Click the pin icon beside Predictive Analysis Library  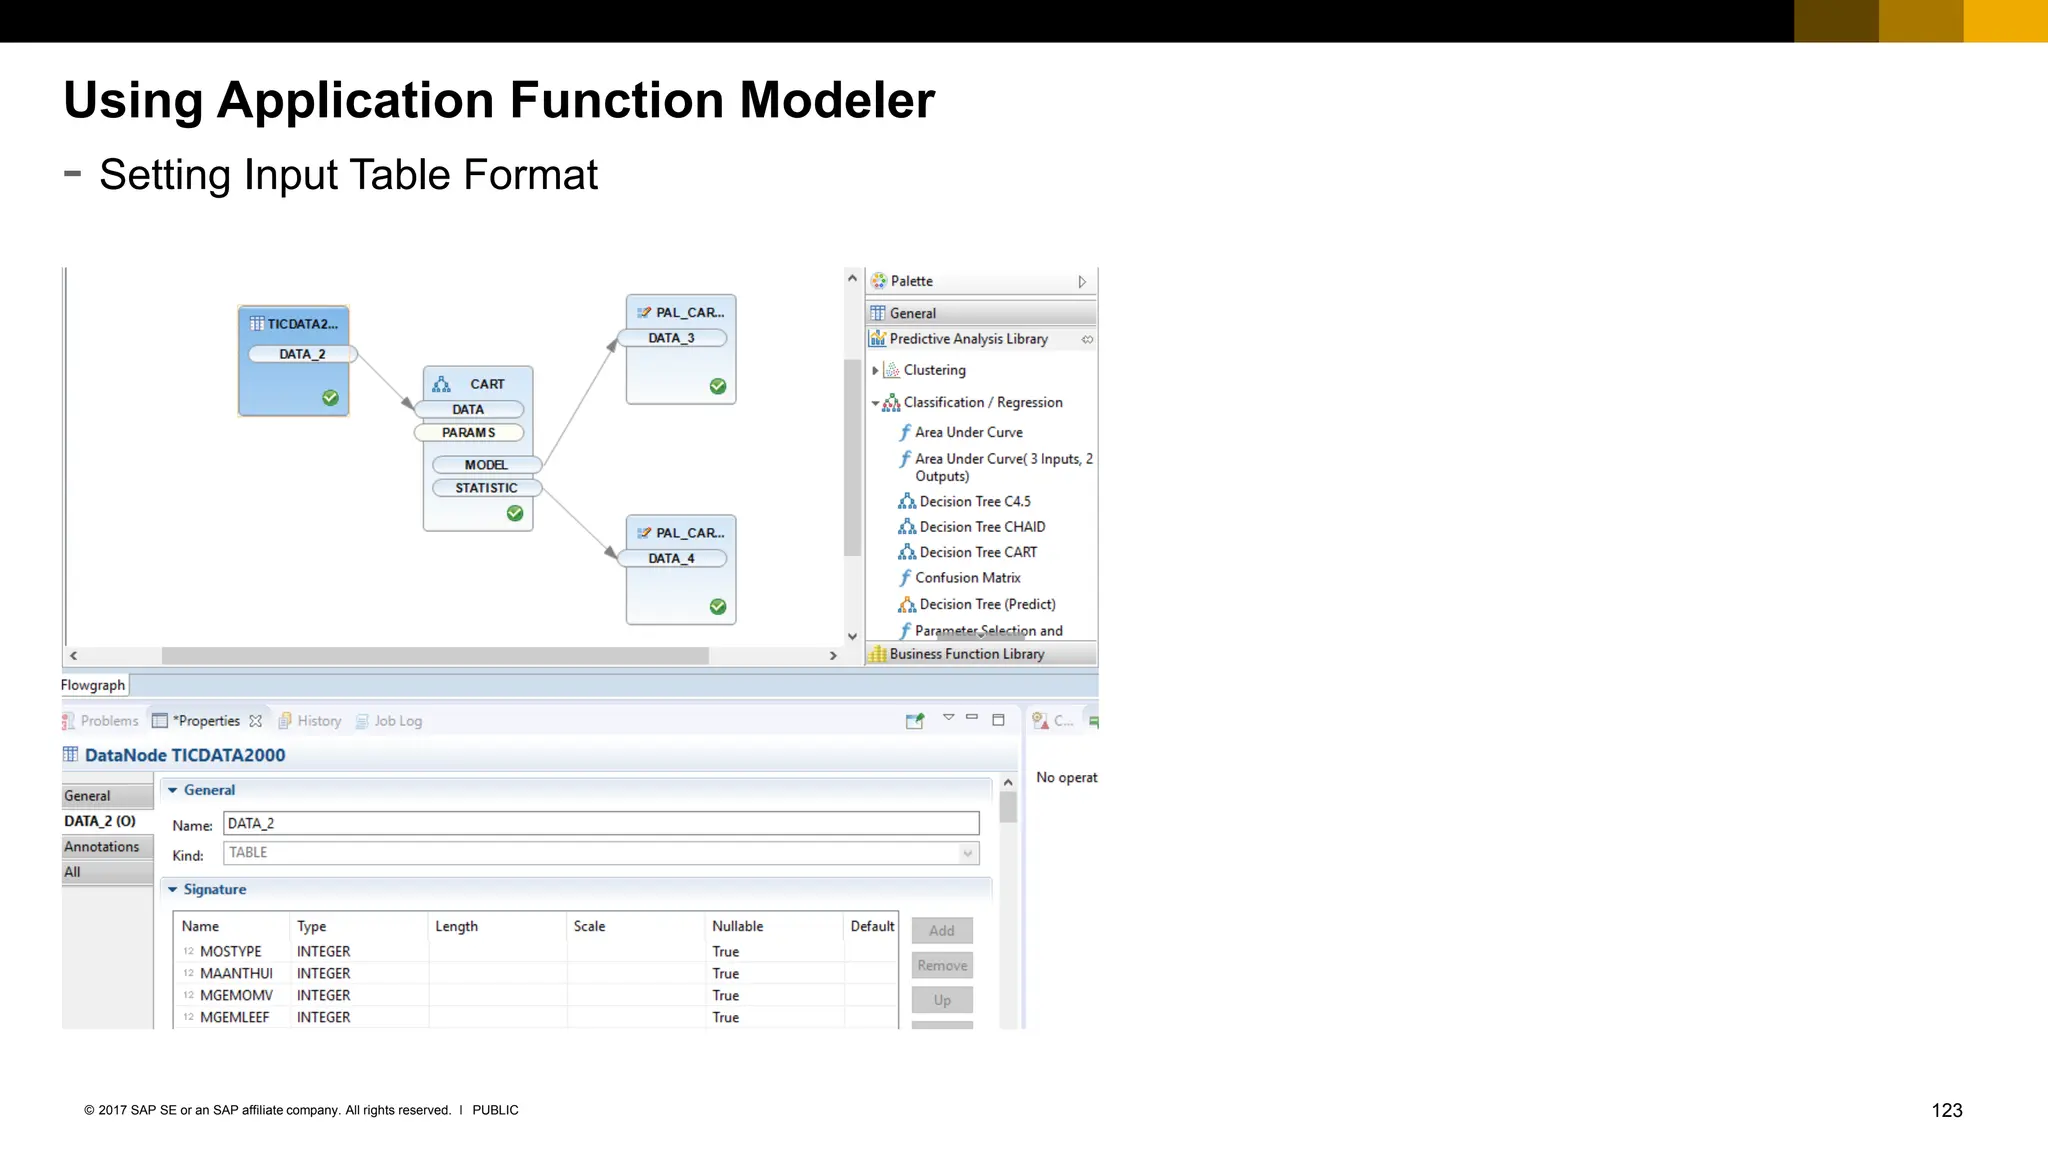(1087, 340)
